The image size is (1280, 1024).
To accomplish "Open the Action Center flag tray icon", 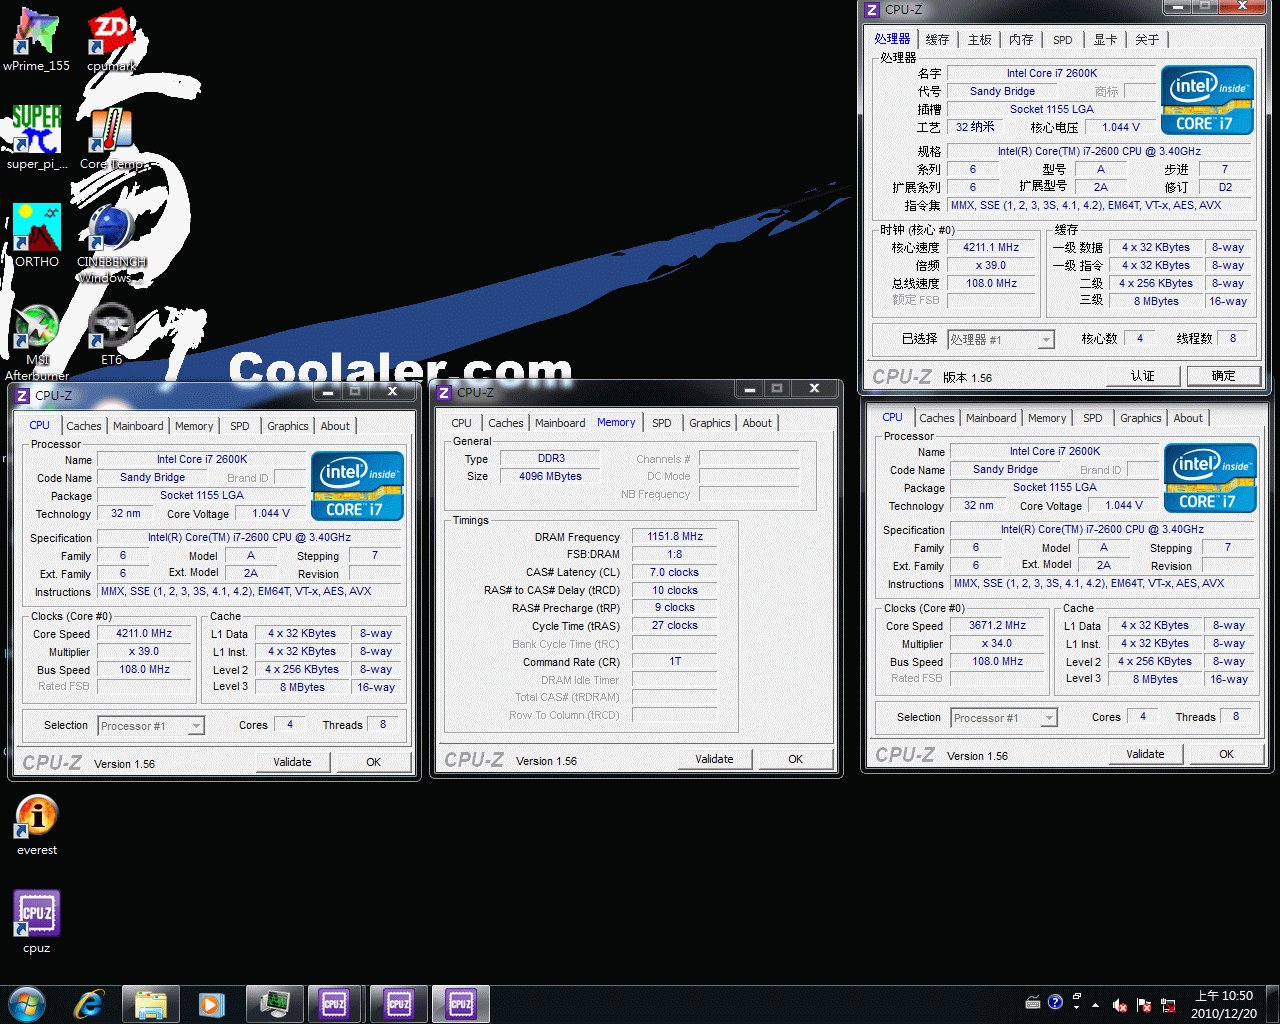I will pyautogui.click(x=1143, y=1005).
